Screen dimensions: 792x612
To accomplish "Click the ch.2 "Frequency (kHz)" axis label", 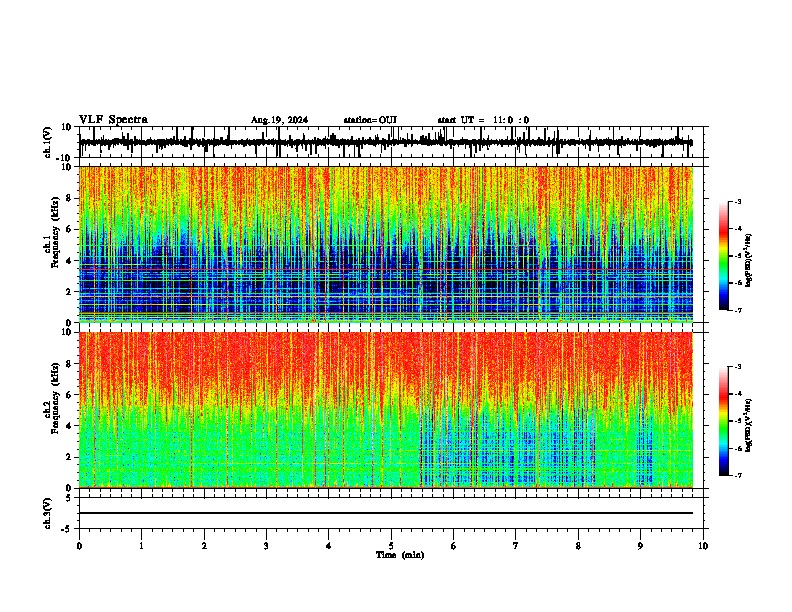I will click(x=55, y=398).
